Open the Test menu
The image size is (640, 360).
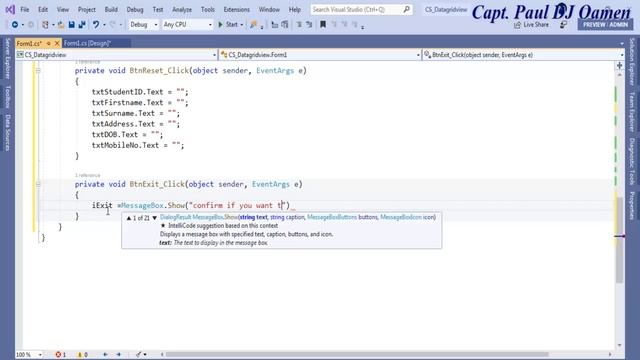[158, 9]
